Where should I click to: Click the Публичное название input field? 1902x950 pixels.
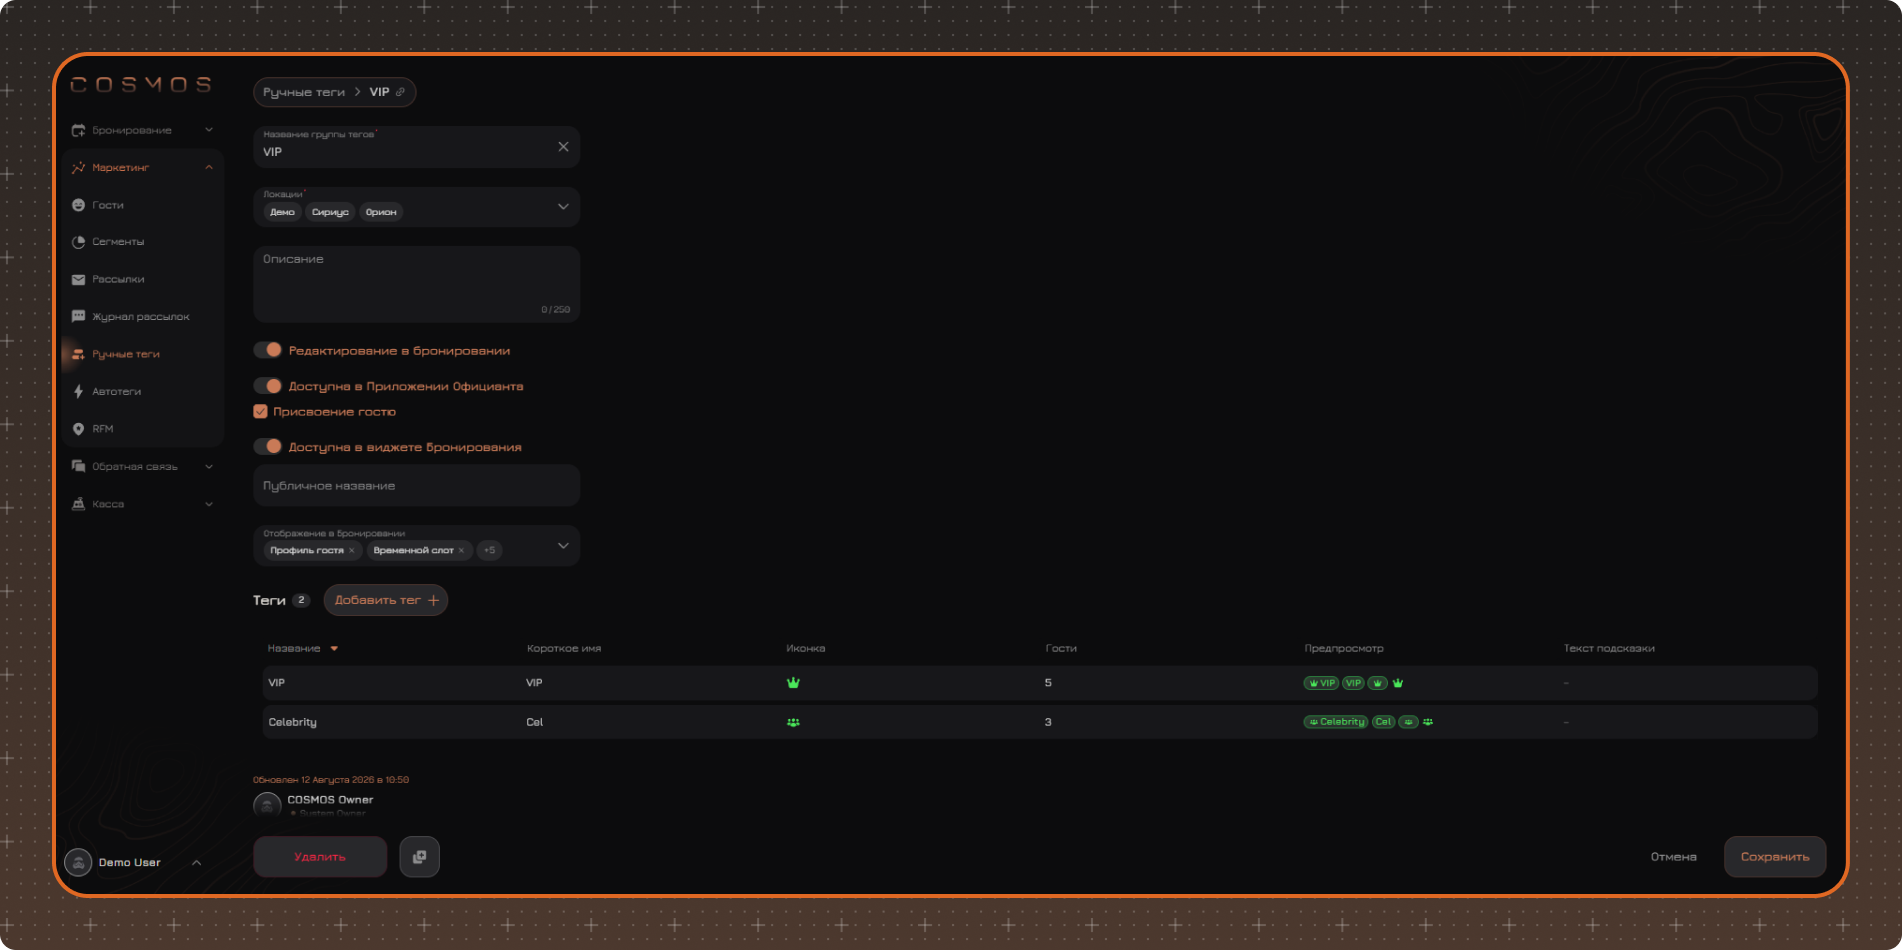[417, 486]
